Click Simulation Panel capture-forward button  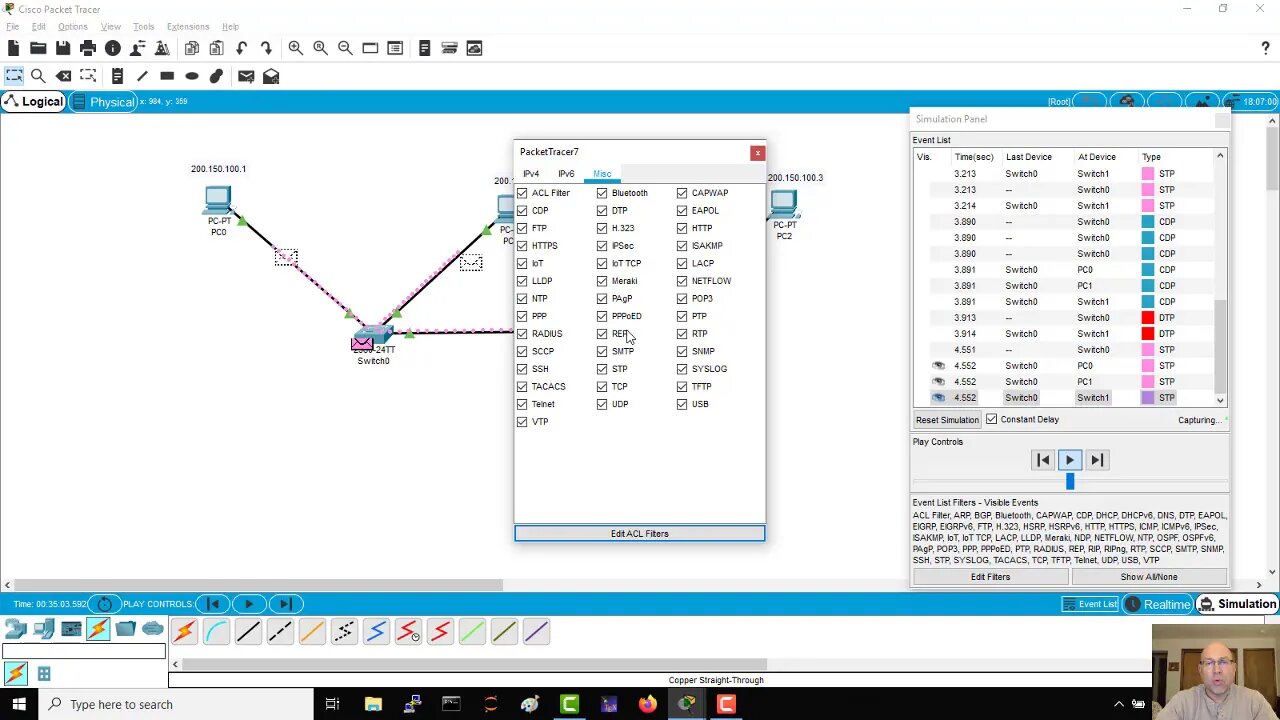point(1097,460)
